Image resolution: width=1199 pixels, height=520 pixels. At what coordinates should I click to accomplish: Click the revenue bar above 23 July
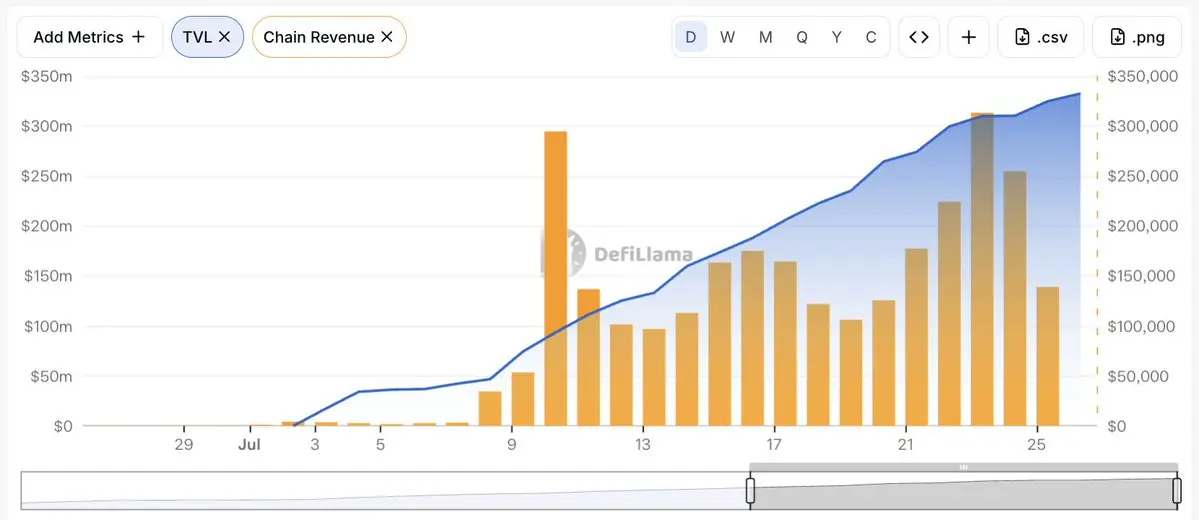[x=983, y=269]
